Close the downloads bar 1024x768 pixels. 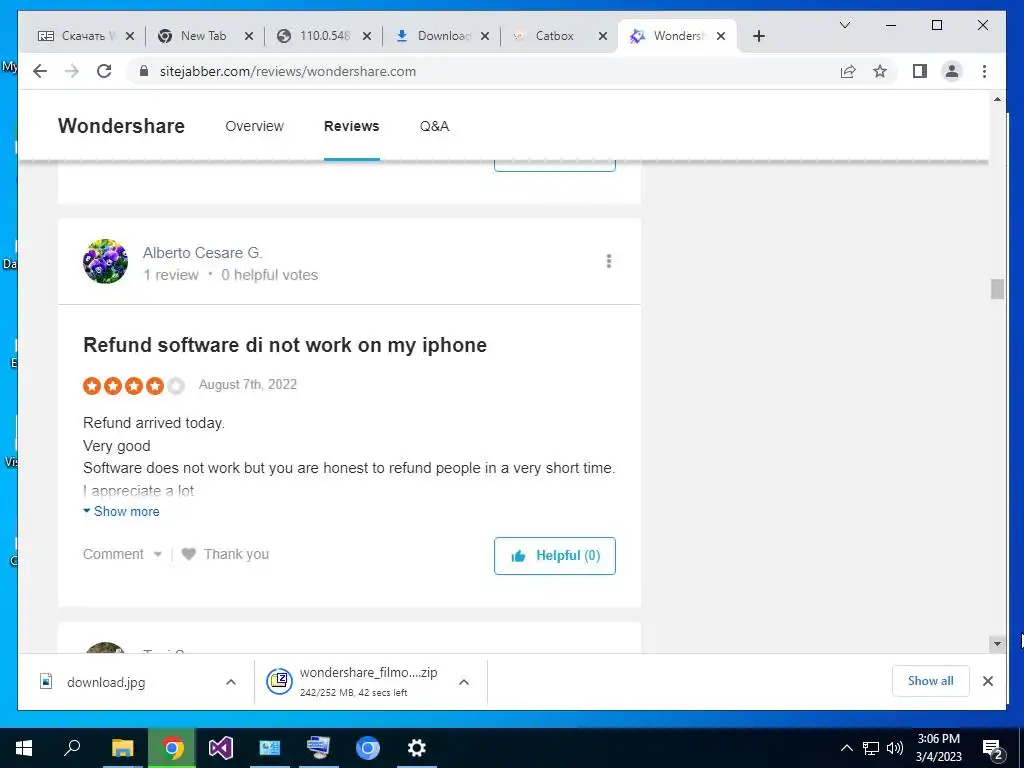click(x=988, y=681)
